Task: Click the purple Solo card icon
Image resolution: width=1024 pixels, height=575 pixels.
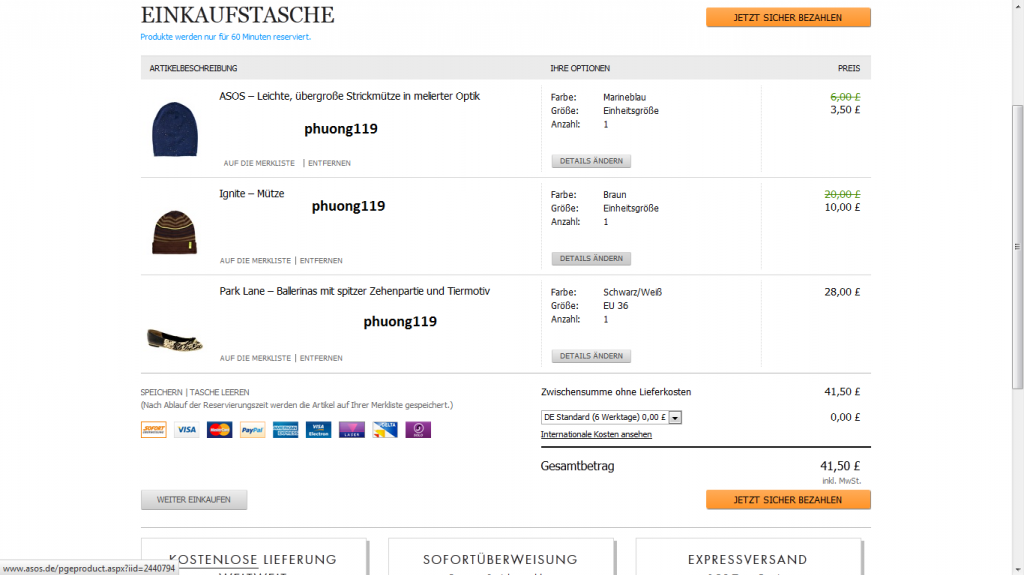Action: pyautogui.click(x=418, y=430)
